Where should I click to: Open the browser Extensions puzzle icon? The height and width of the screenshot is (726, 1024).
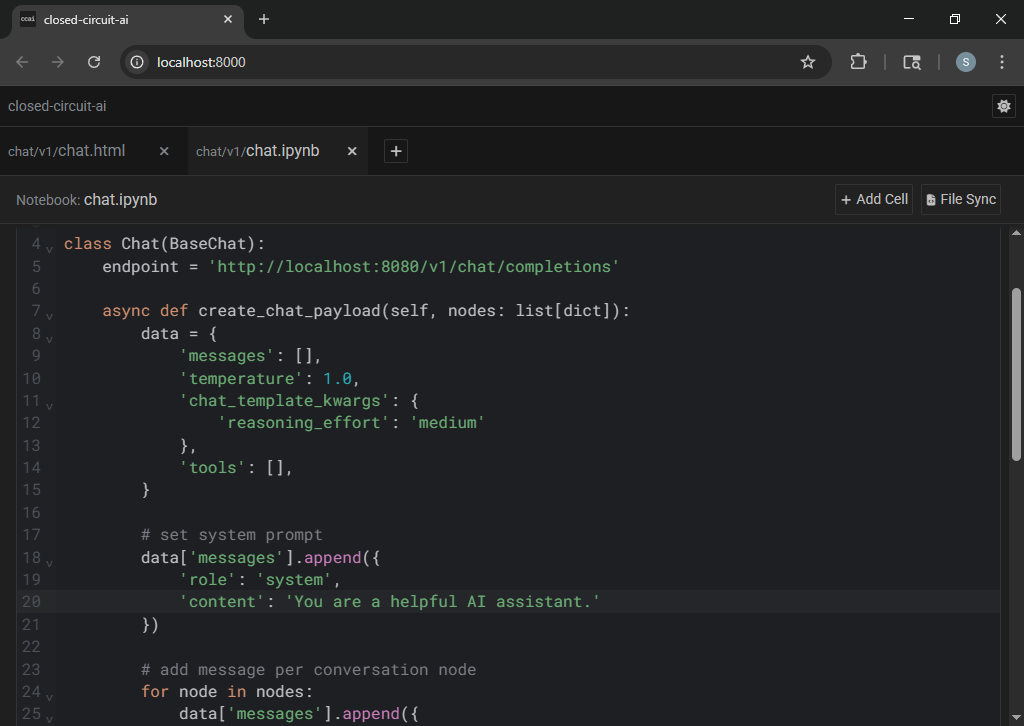[x=858, y=62]
